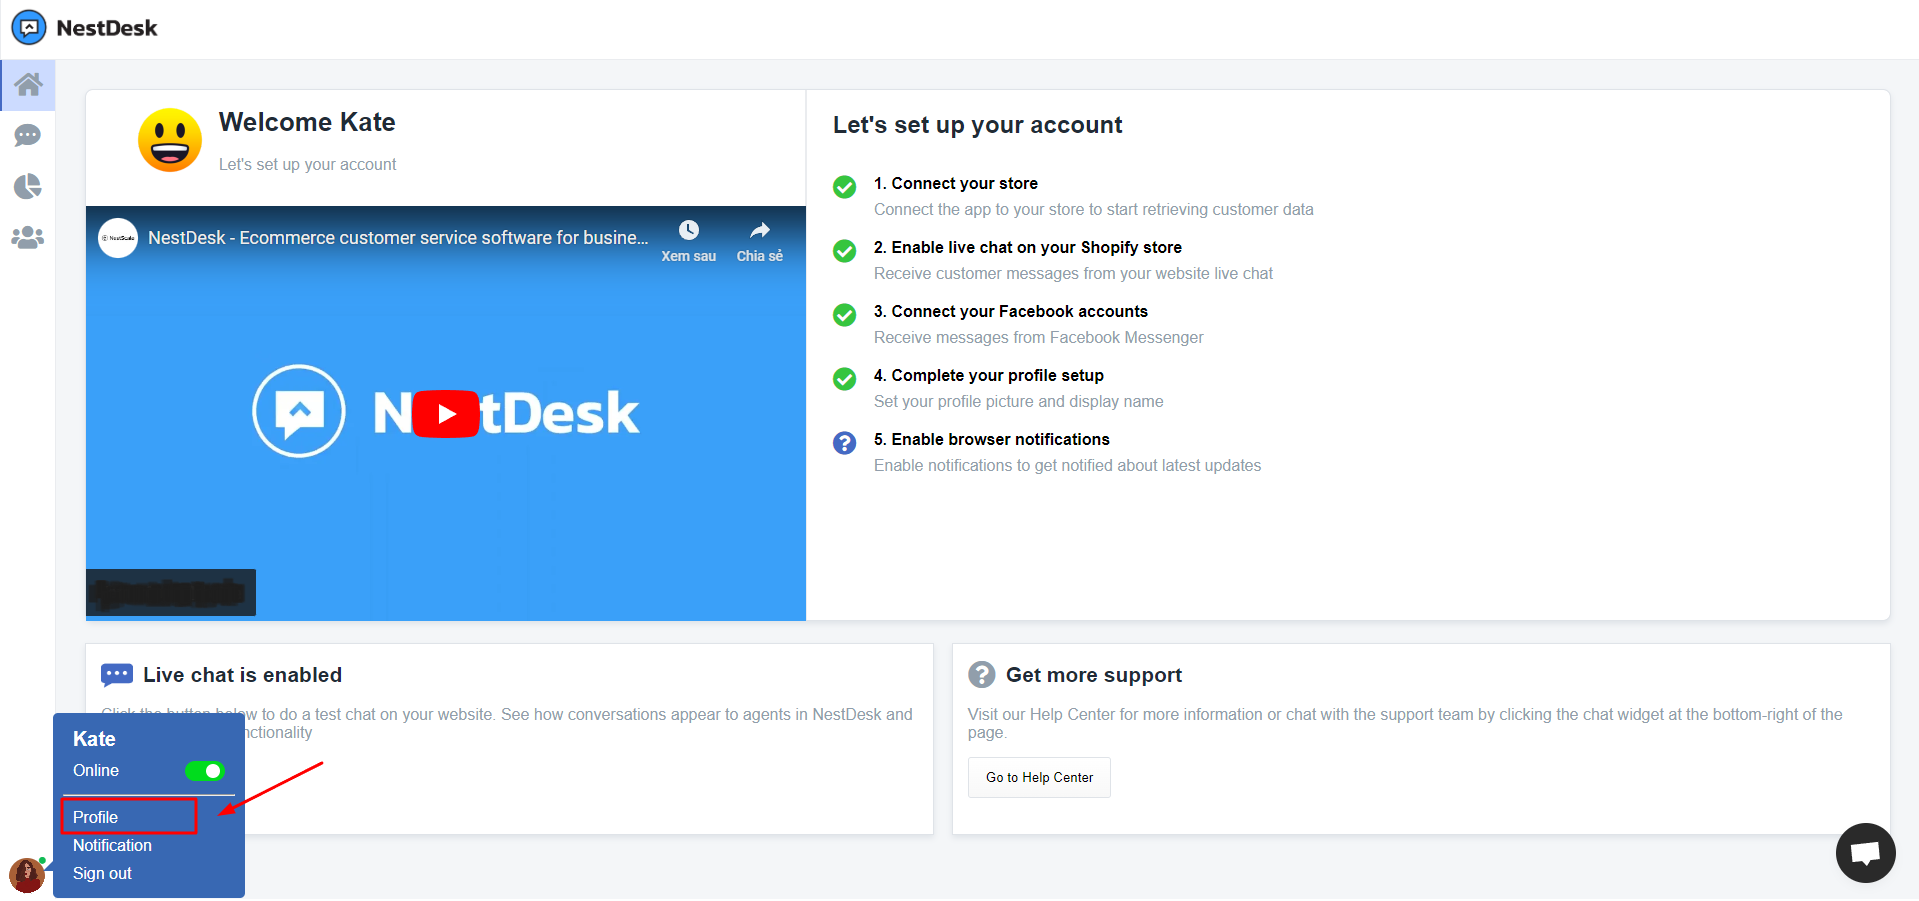This screenshot has height=901, width=1919.
Task: Click the Welcome Kate heading
Action: [x=307, y=122]
